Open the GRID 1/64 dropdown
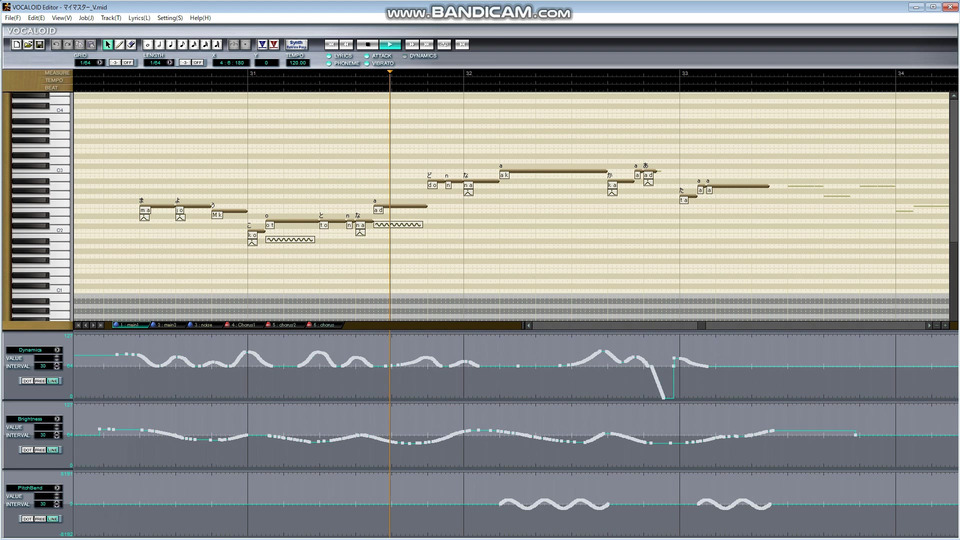Screen dimensions: 960x540 click(x=100, y=62)
